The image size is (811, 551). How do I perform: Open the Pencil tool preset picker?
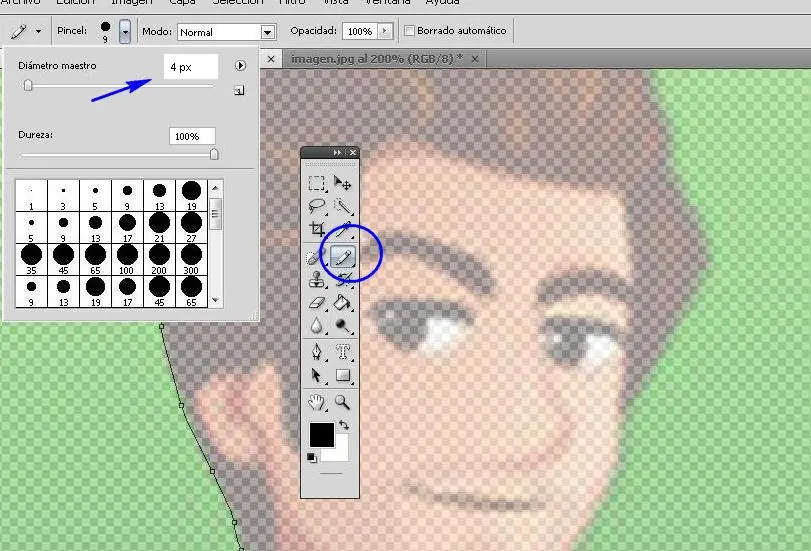(x=38, y=32)
